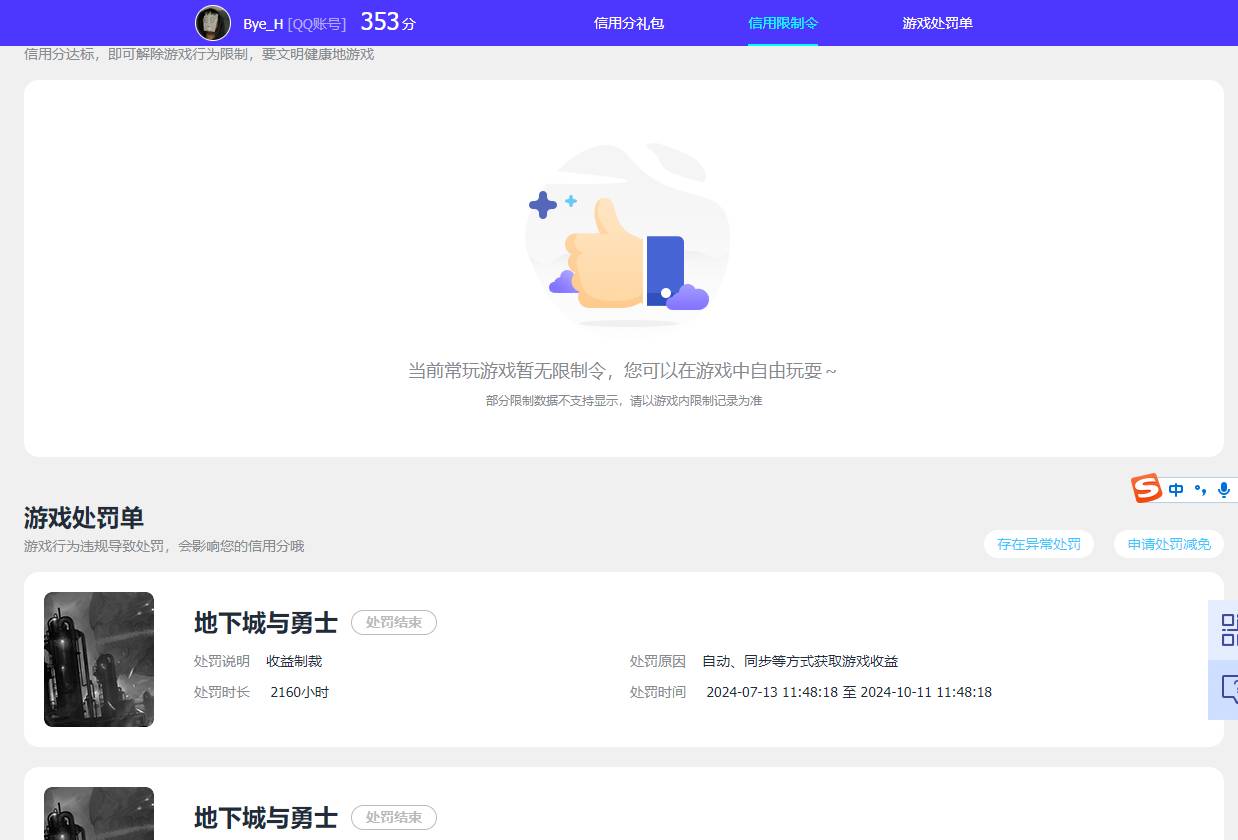Viewport: 1238px width, 840px height.
Task: Click the 处罚结束 badge on second penalty
Action: point(394,817)
